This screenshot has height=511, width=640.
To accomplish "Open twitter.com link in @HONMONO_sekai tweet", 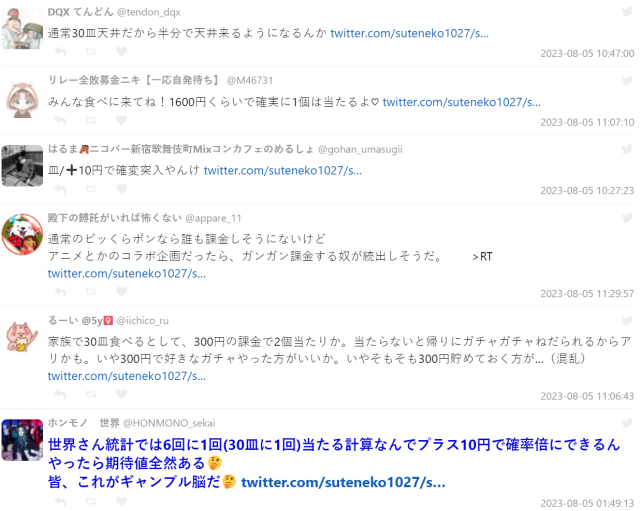I will (343, 482).
